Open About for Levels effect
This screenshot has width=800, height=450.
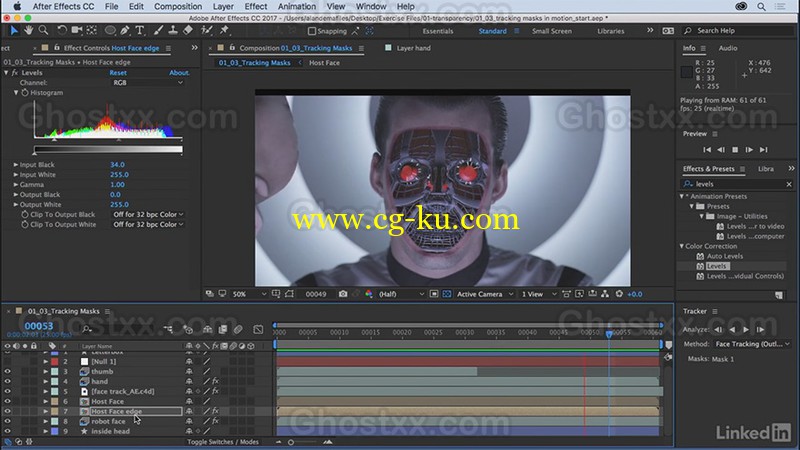(x=179, y=73)
